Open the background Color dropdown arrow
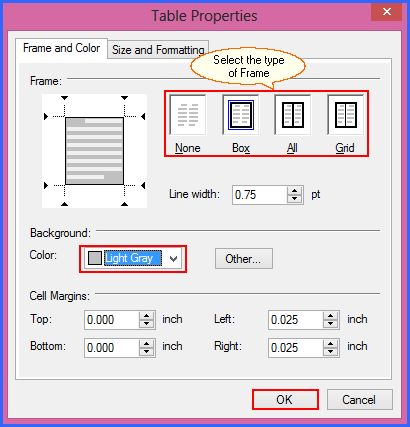The height and width of the screenshot is (427, 410). pyautogui.click(x=173, y=259)
